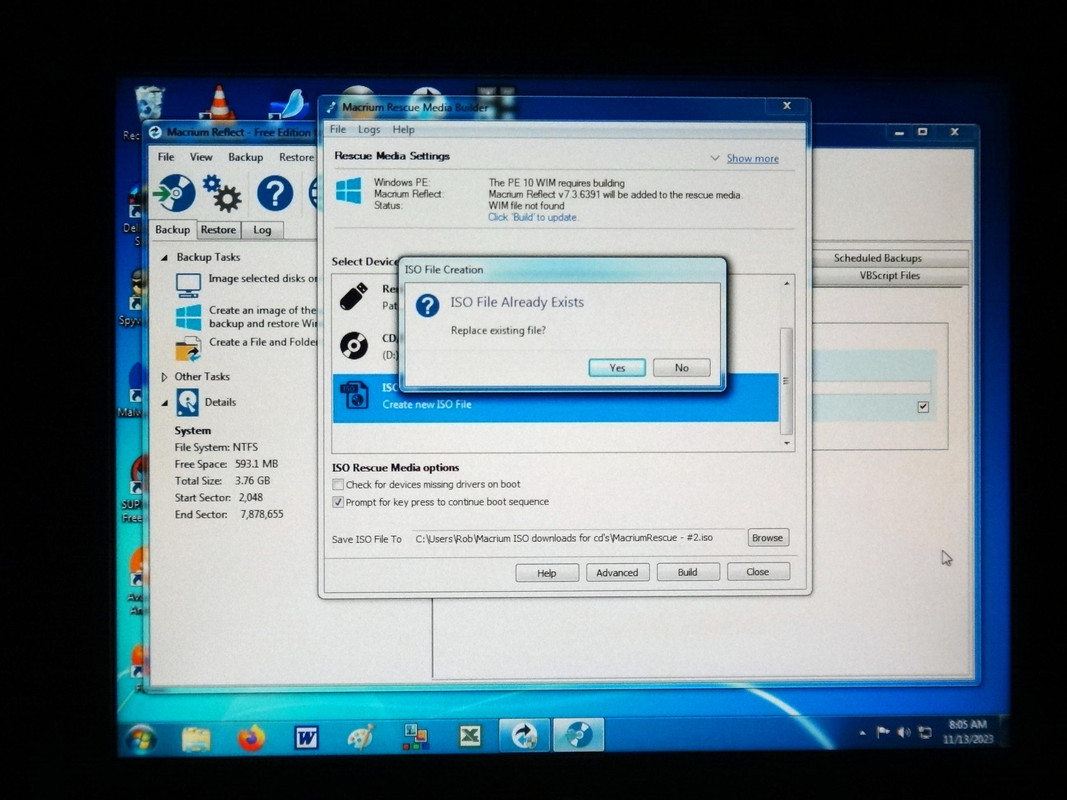Click the Image selected disks monitor icon
This screenshot has height=800, width=1067.
pos(188,284)
